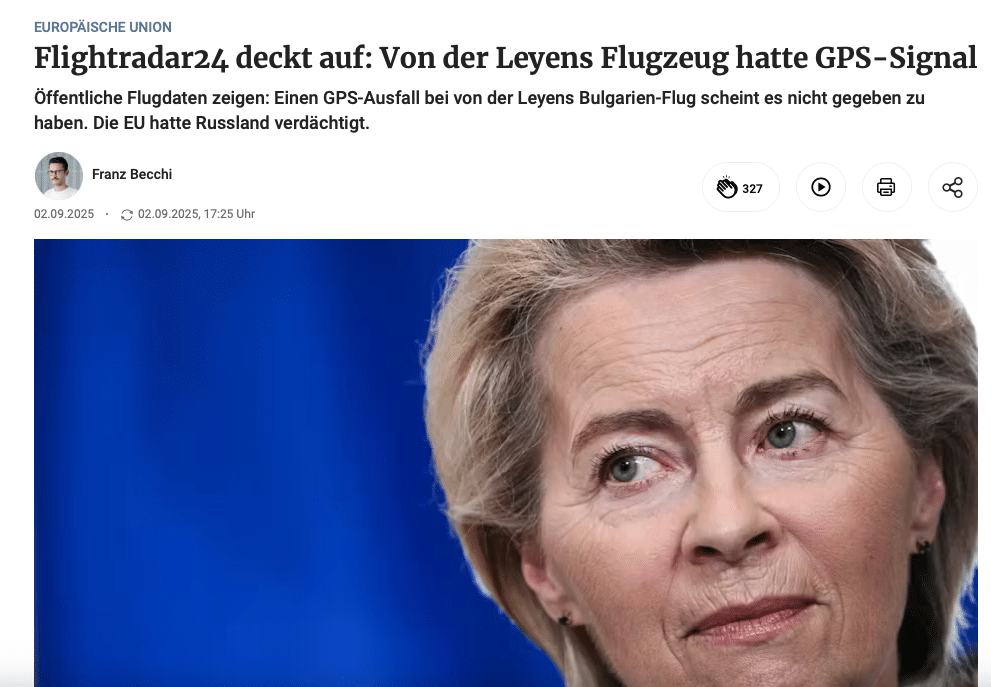
Task: Go to the EUROPÄISCHE UNION category
Action: (103, 27)
